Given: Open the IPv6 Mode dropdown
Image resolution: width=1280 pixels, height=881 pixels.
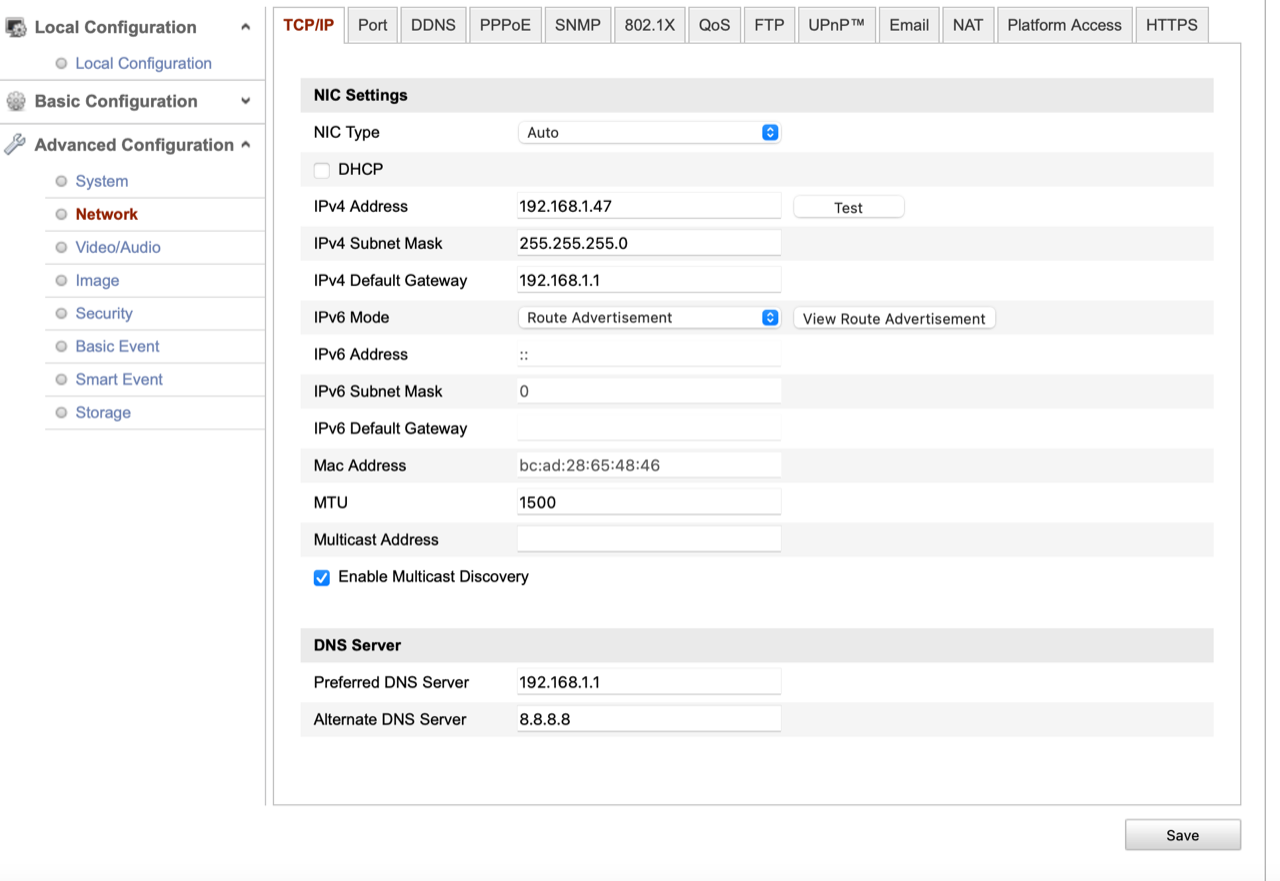Looking at the screenshot, I should [x=648, y=317].
